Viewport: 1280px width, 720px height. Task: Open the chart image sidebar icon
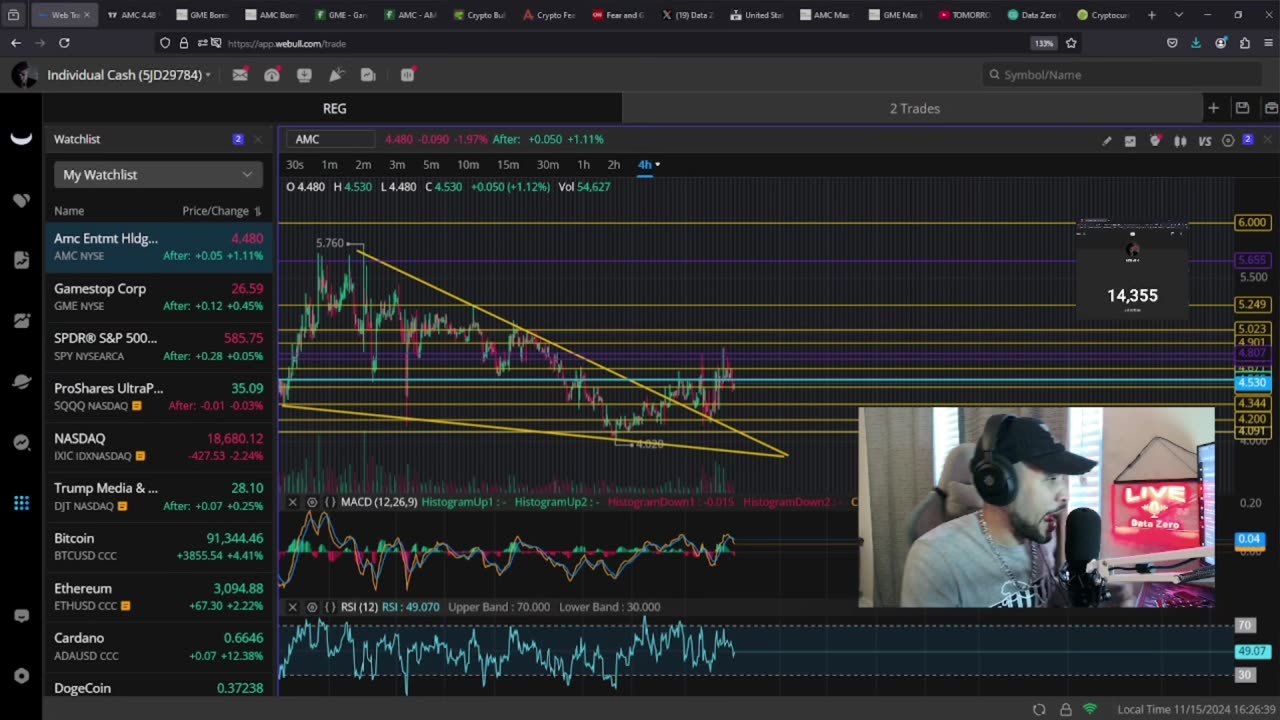[21, 321]
